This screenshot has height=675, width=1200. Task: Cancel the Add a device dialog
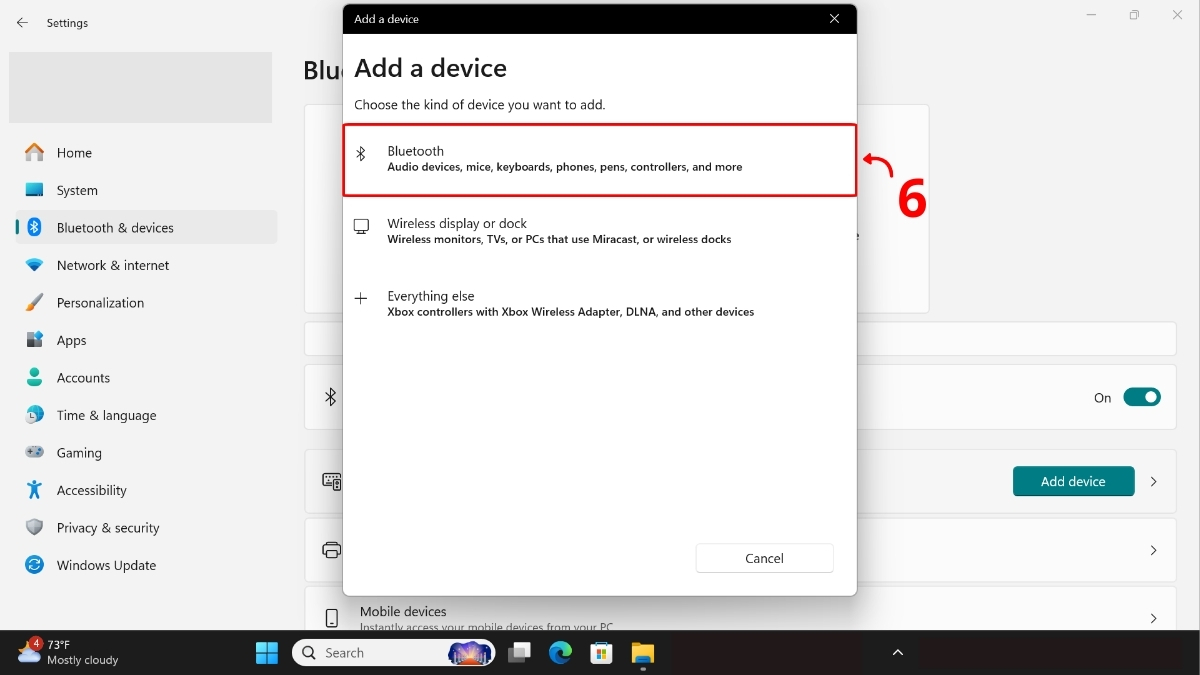tap(764, 558)
